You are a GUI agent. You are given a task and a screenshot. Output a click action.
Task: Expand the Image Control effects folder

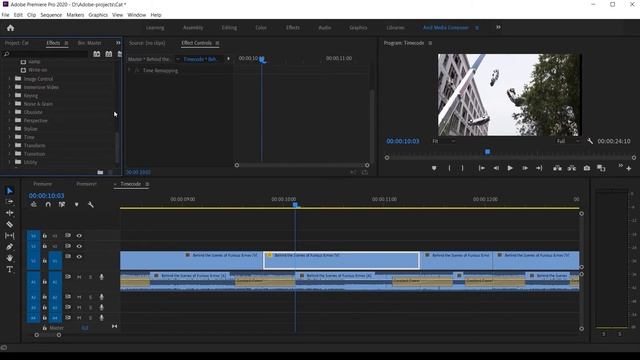tap(9, 79)
